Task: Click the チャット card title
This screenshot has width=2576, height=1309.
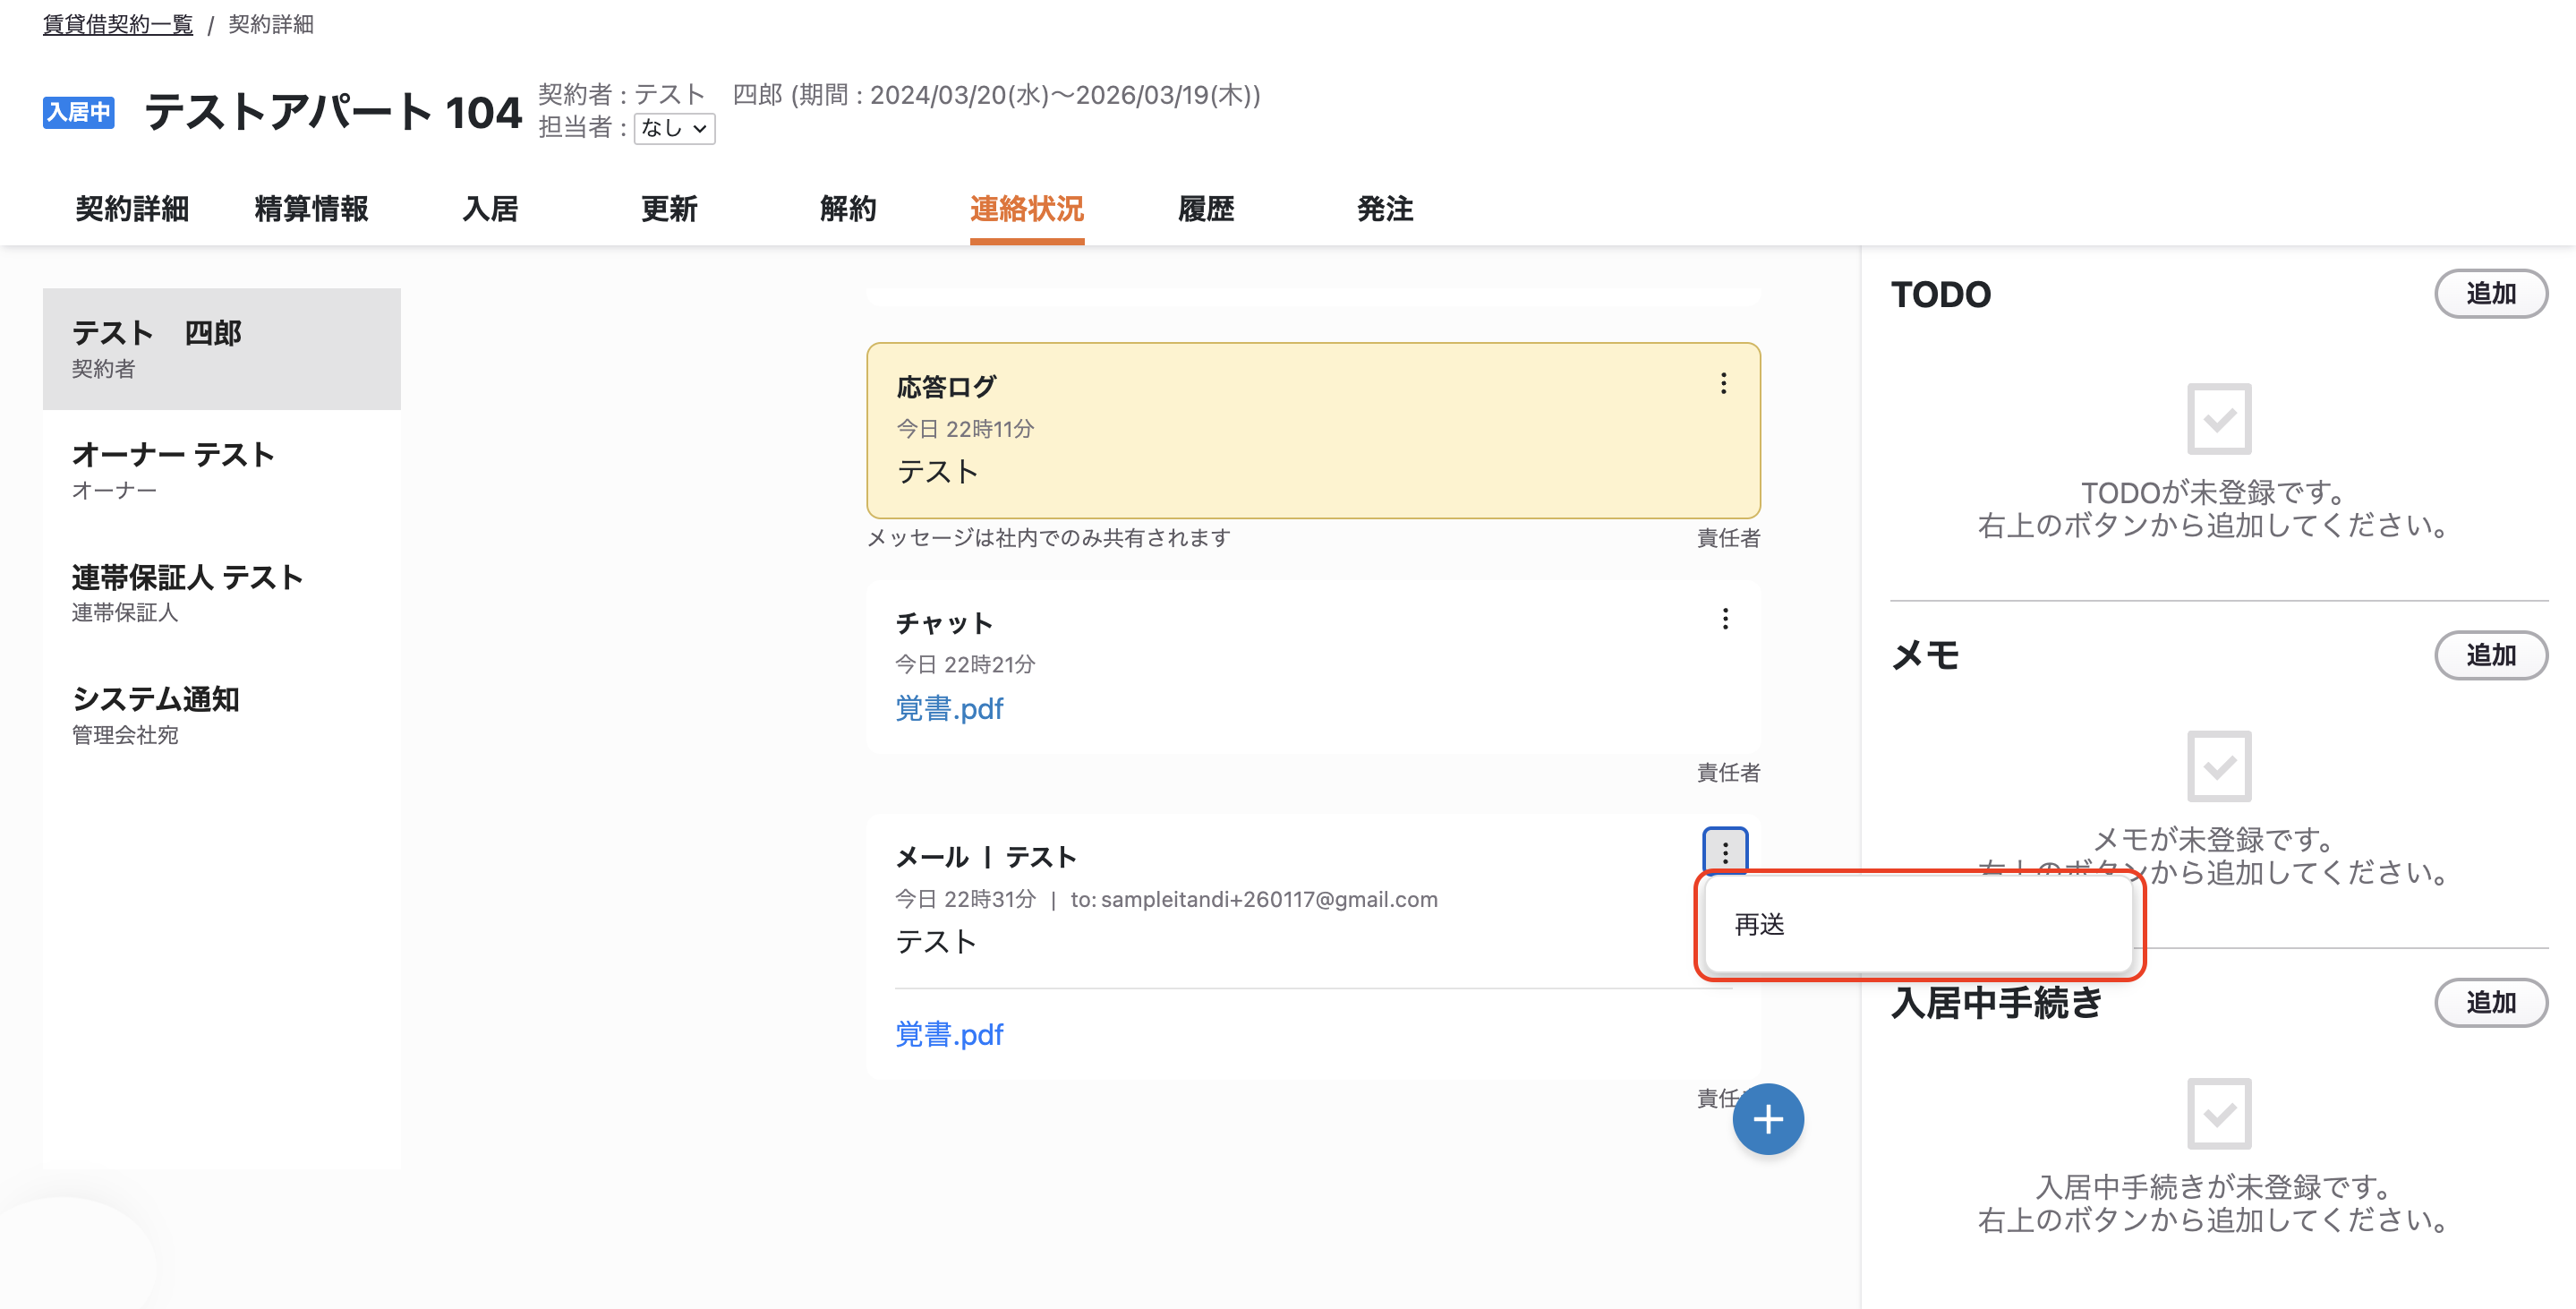Action: pos(944,623)
